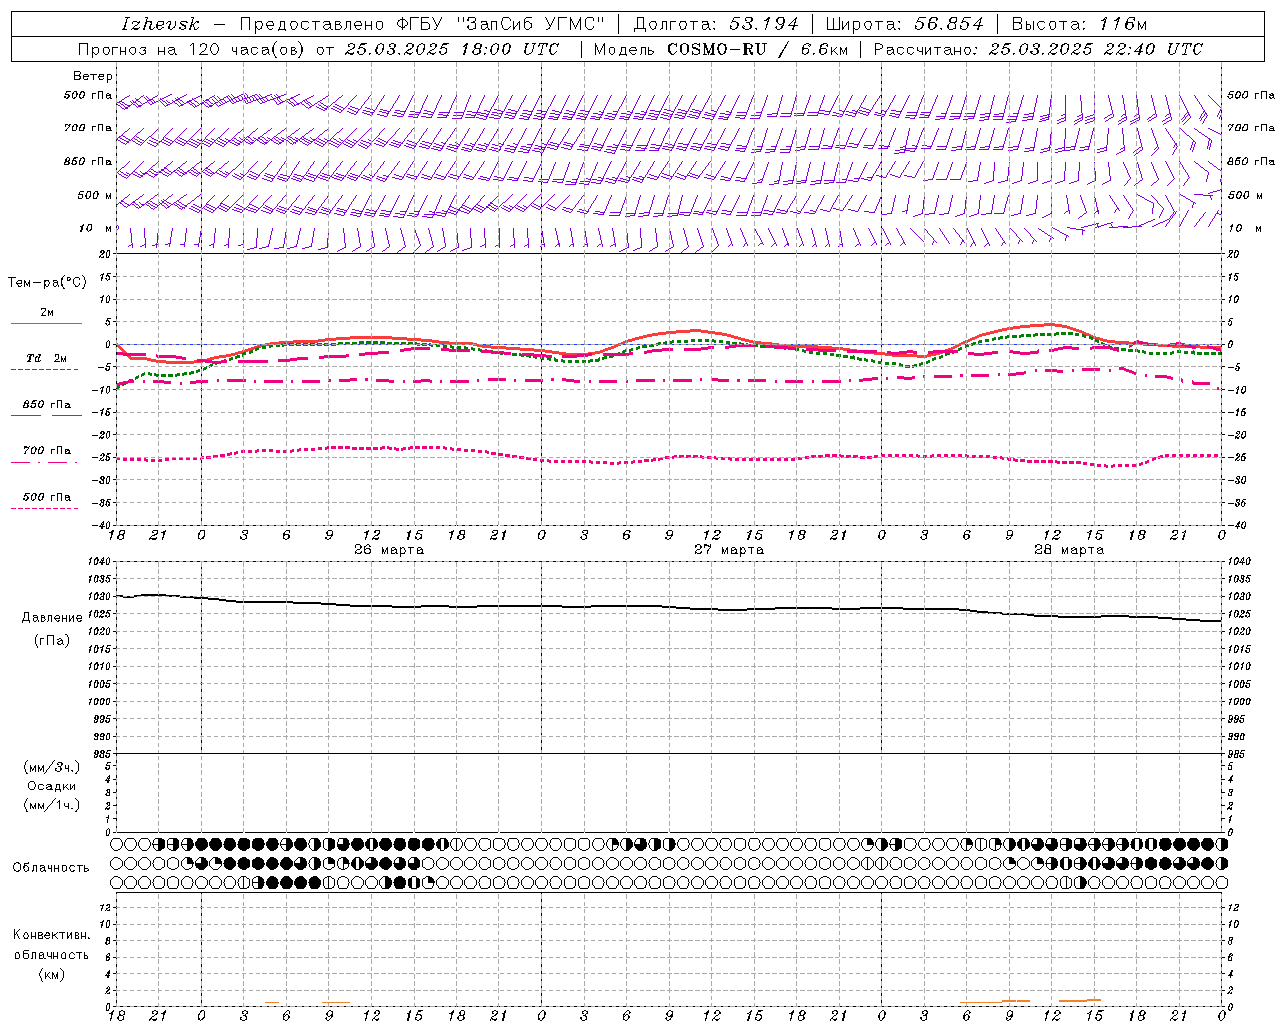Select the Модель COSMO-RU / 6.6км label
Image resolution: width=1280 pixels, height=1024 pixels.
tap(721, 49)
